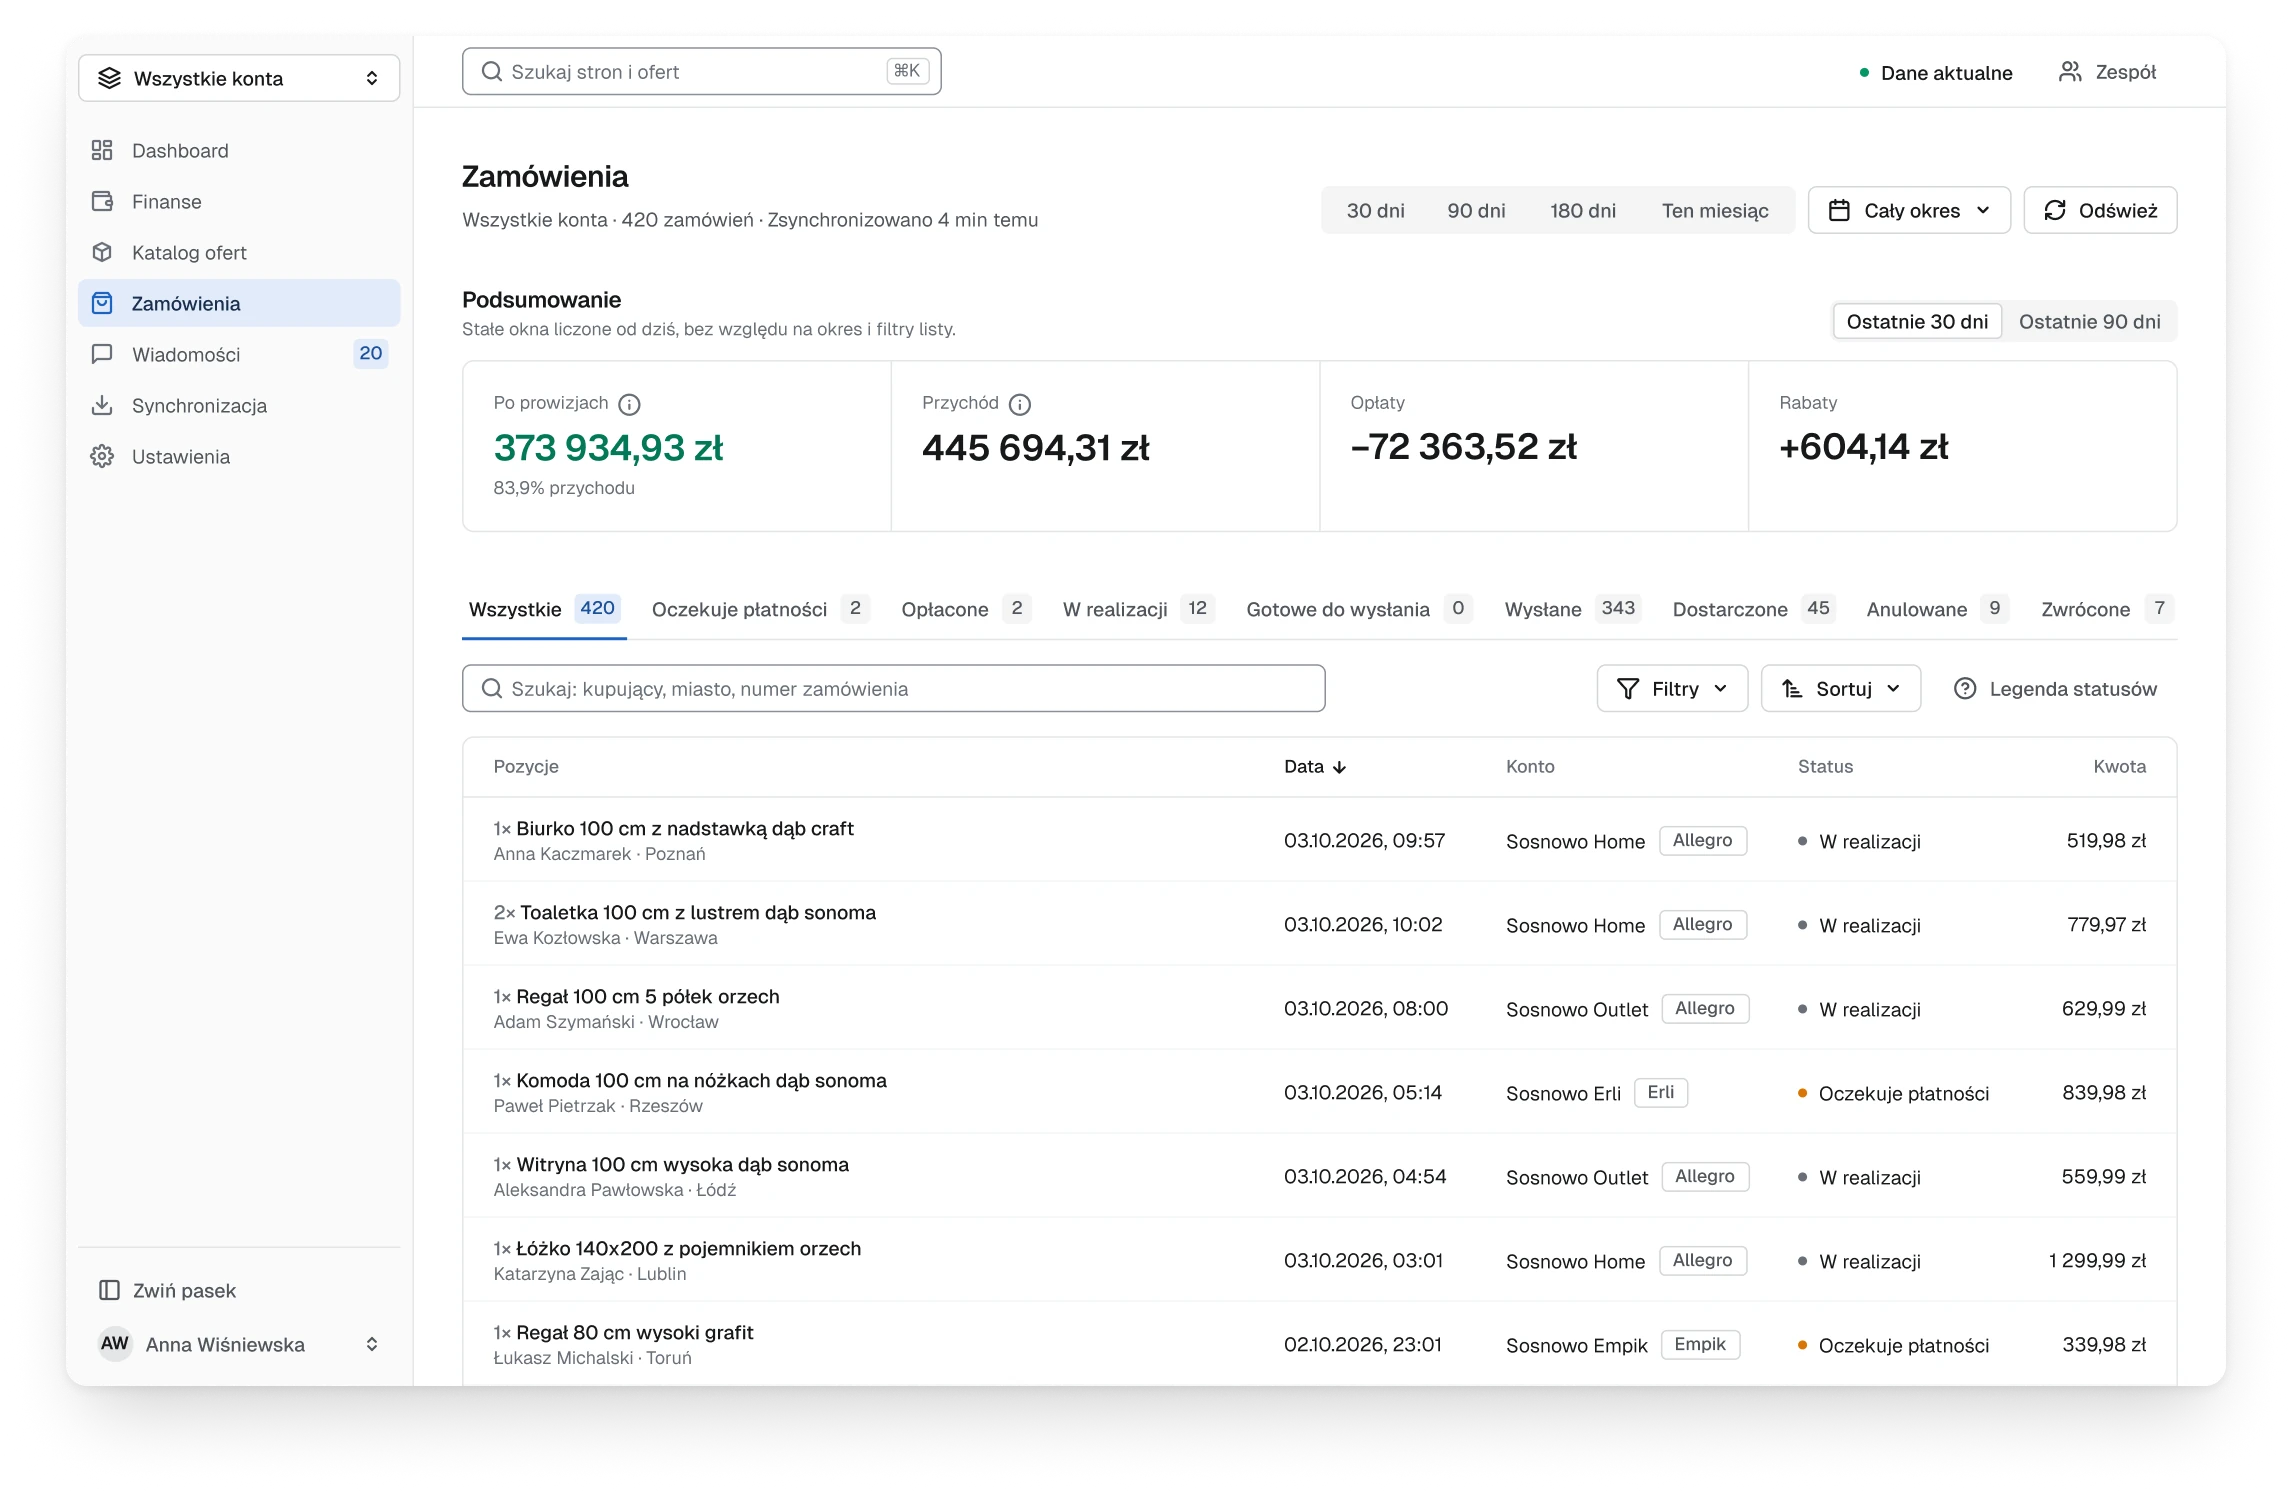
Task: Click the Ustawienia gear icon
Action: 102,456
